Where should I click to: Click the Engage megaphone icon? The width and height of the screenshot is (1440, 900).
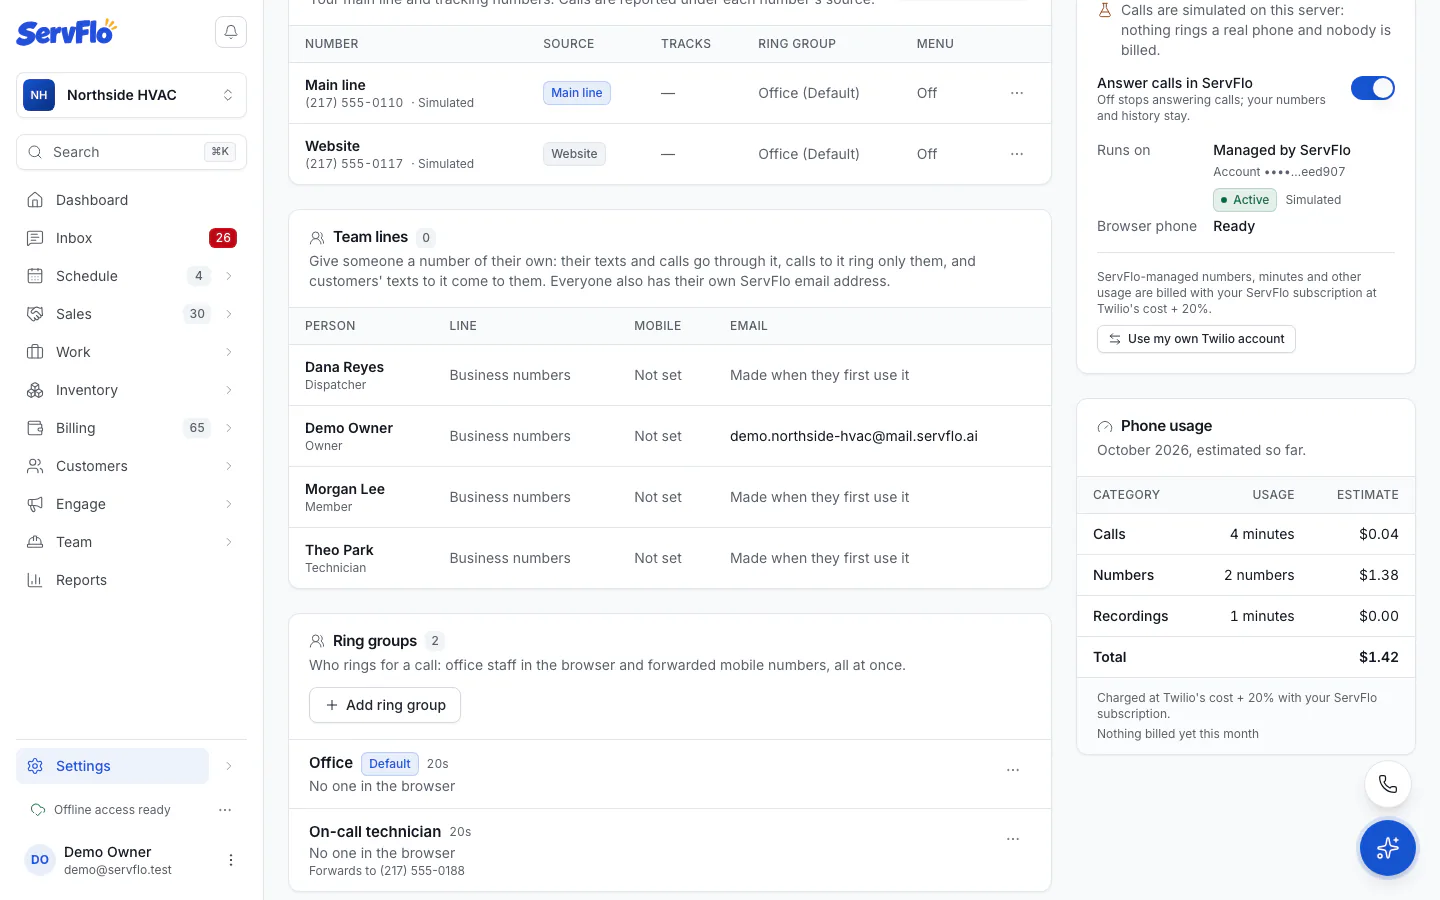[35, 504]
